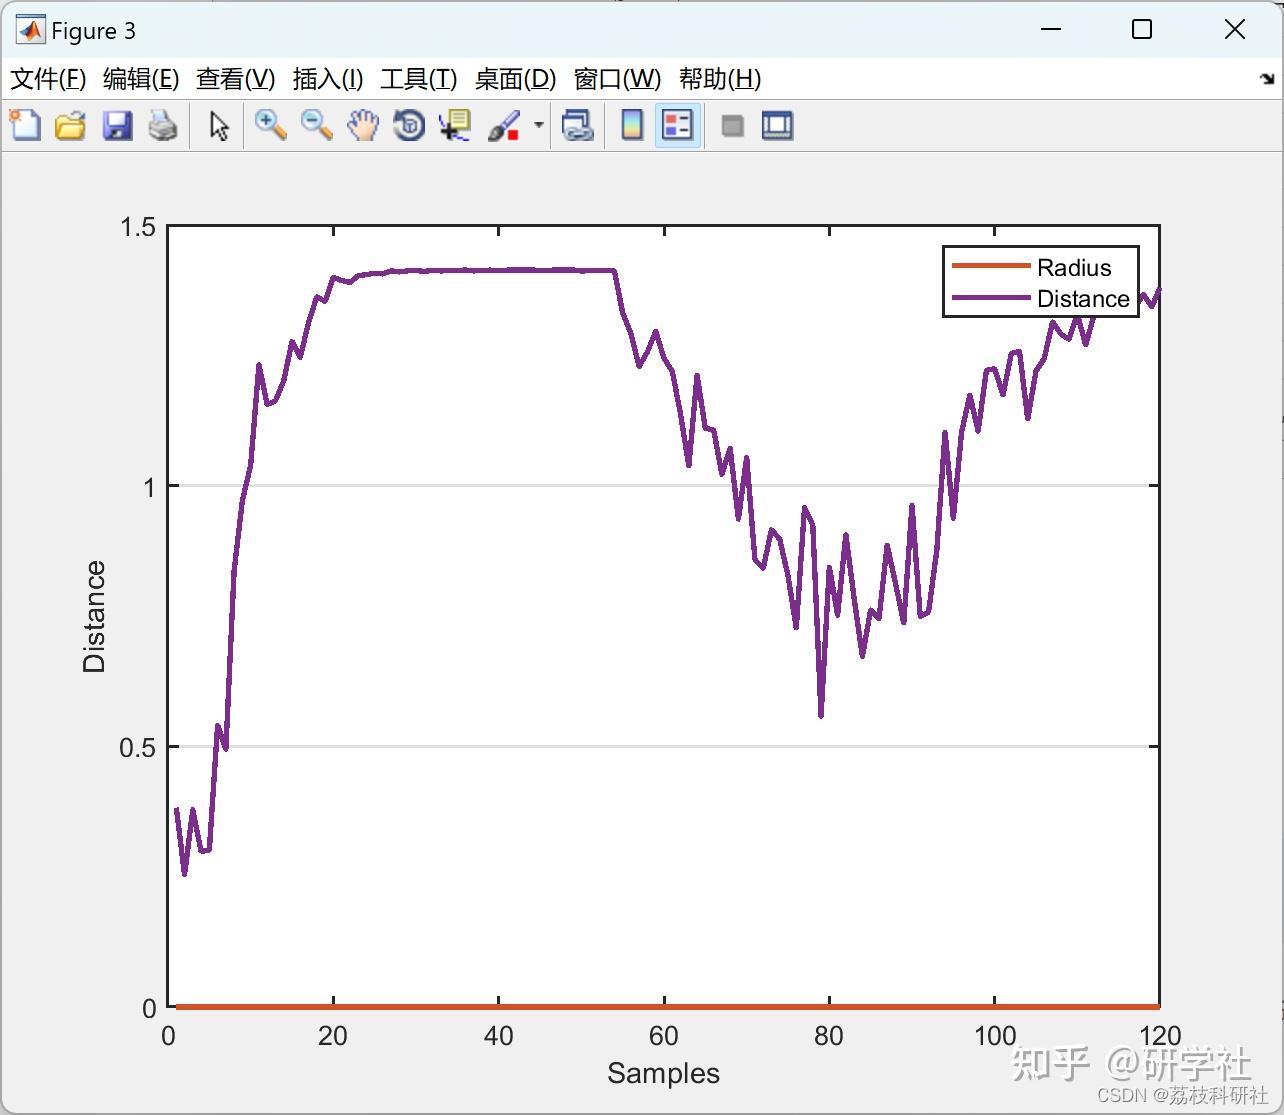Viewport: 1284px width, 1115px height.
Task: Maximize the Figure 3 window
Action: click(1141, 30)
